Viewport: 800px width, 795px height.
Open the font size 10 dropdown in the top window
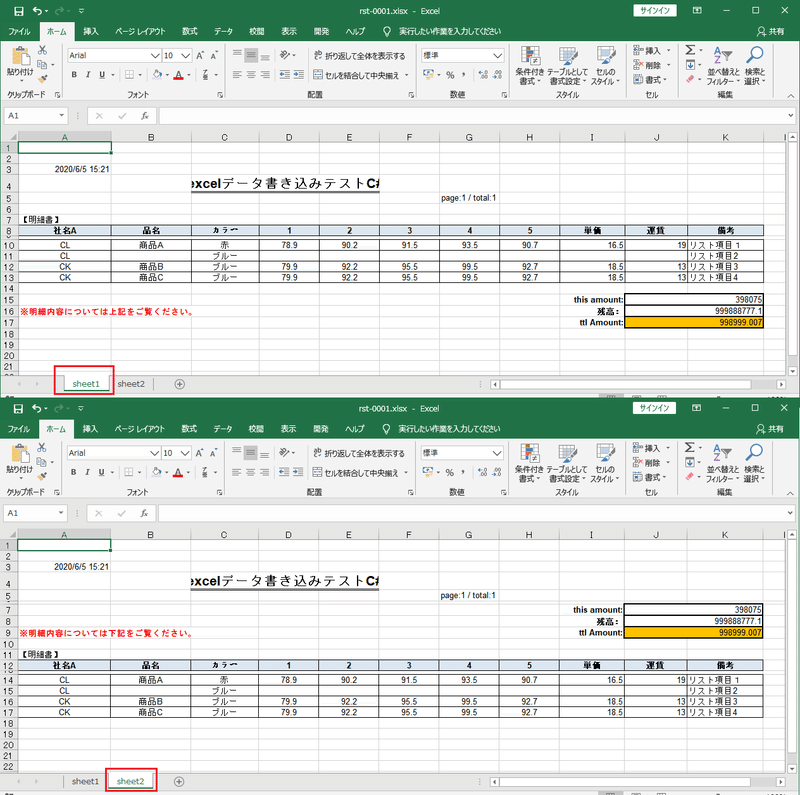pyautogui.click(x=186, y=55)
